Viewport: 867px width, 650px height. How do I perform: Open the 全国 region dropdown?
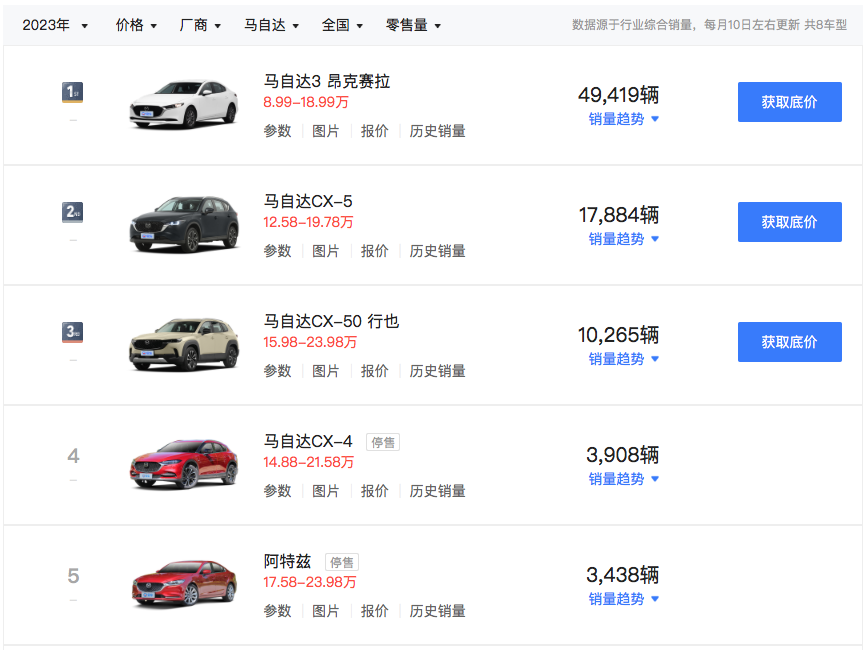342,25
